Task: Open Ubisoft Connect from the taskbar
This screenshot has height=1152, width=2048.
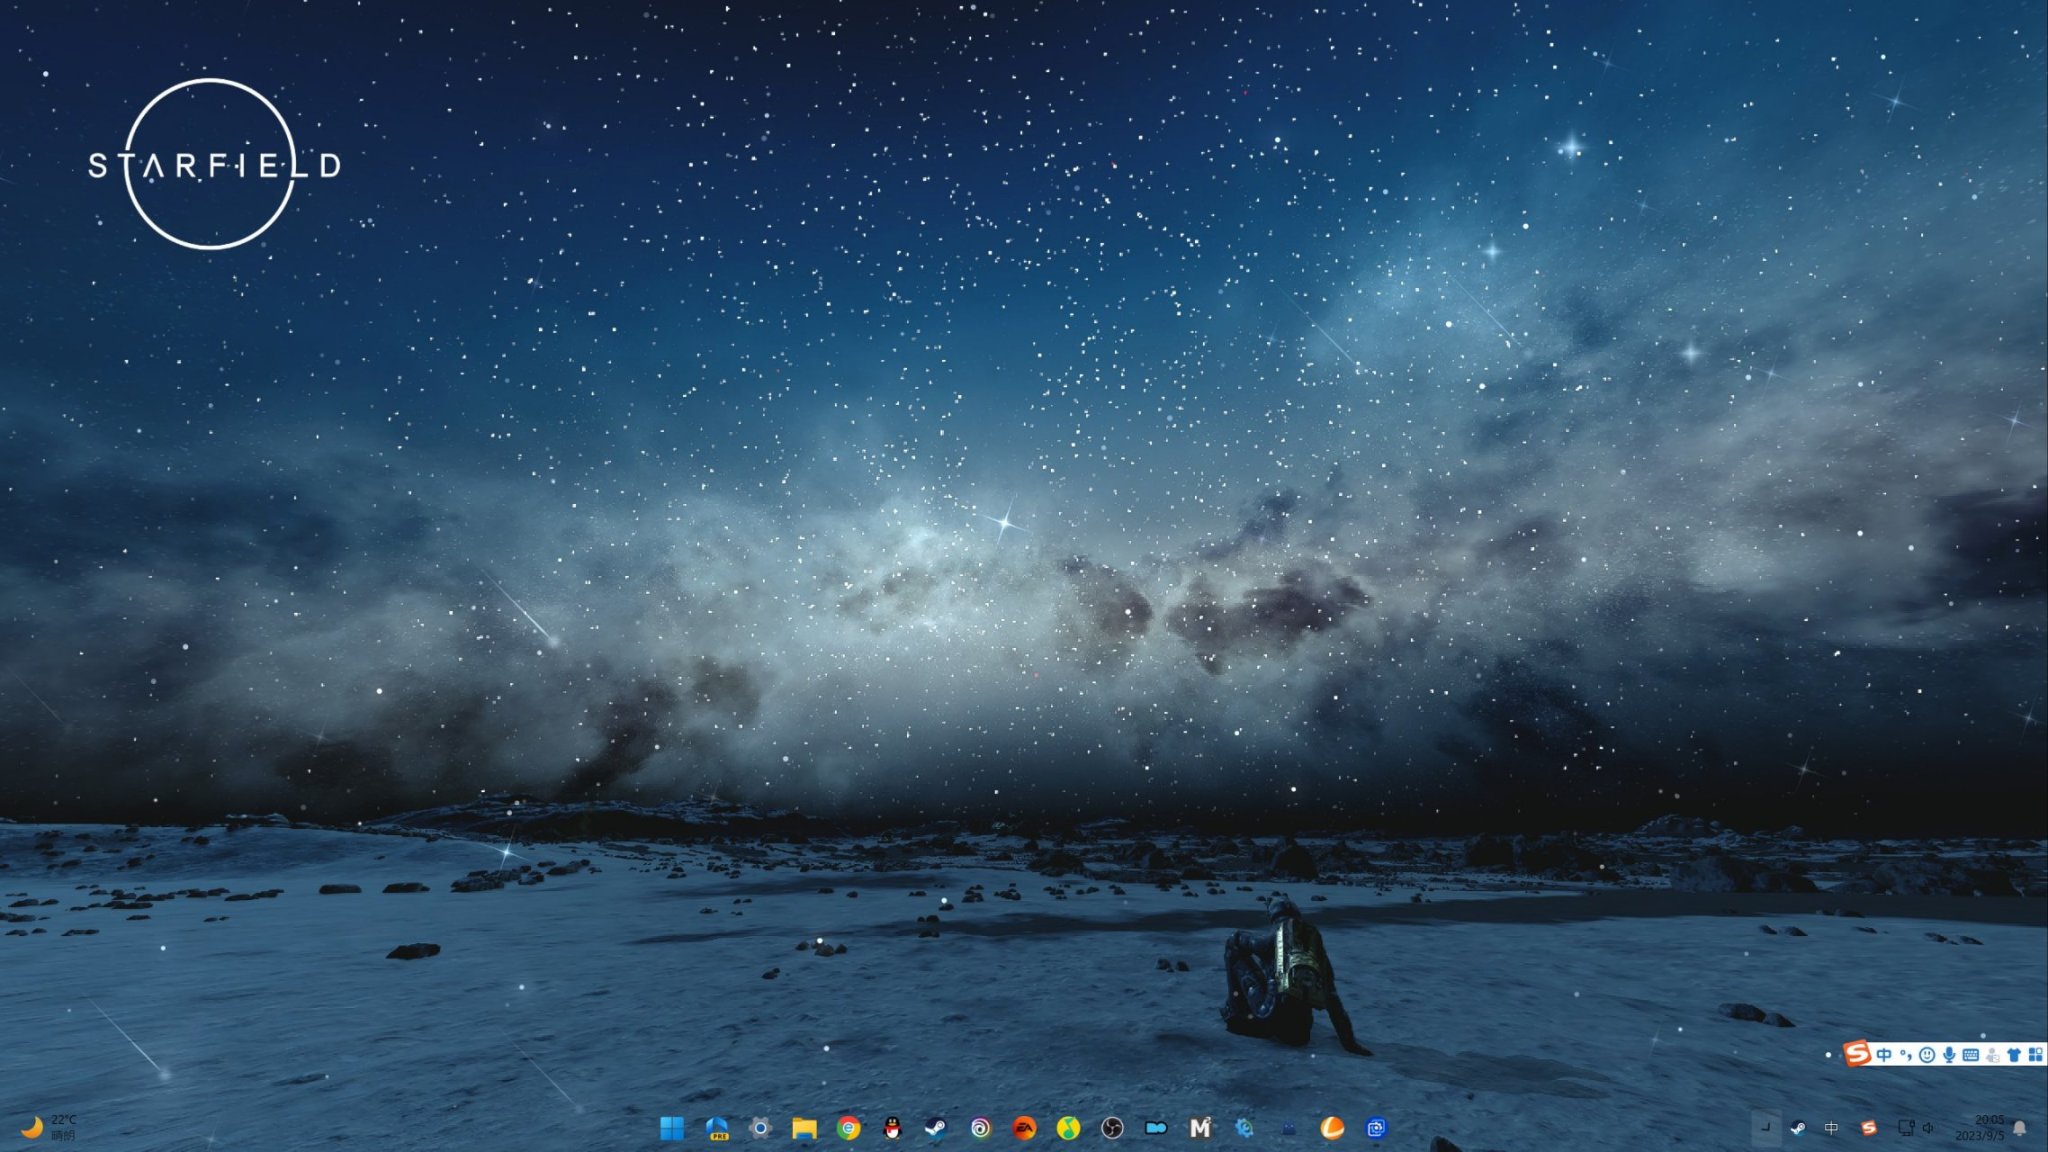Action: click(980, 1128)
